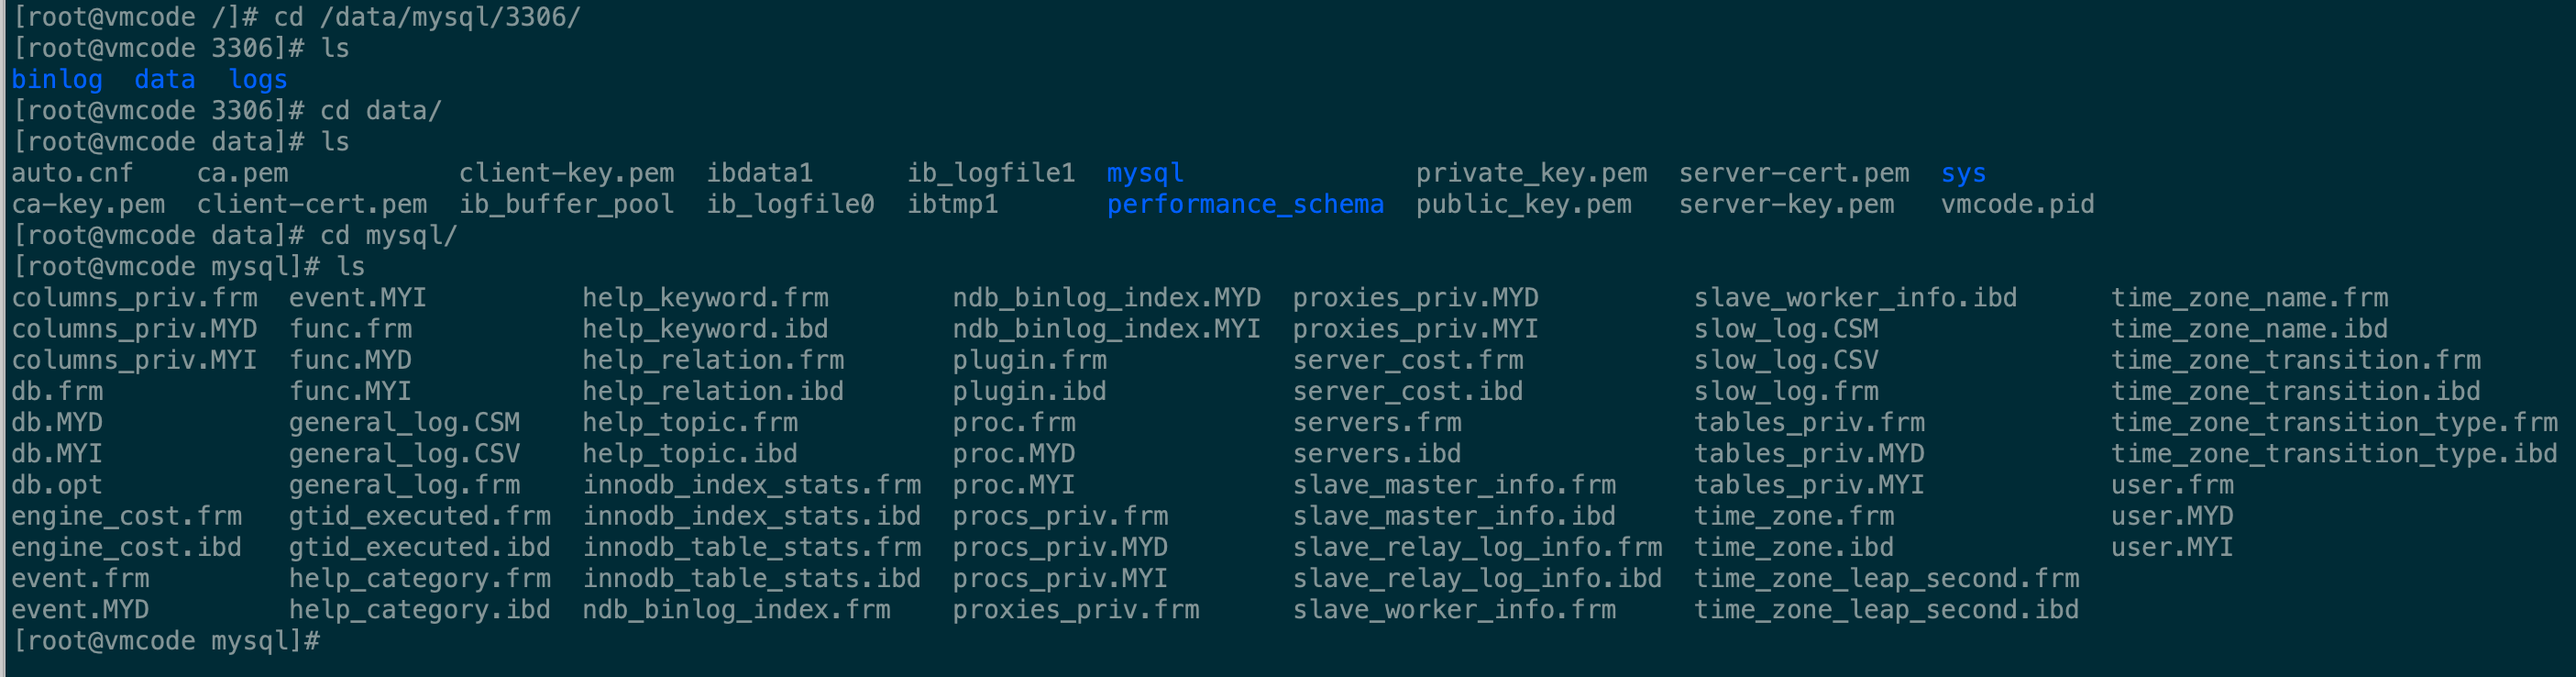Click the user.frm file entry
Screen dimensions: 2576x677
(2171, 485)
